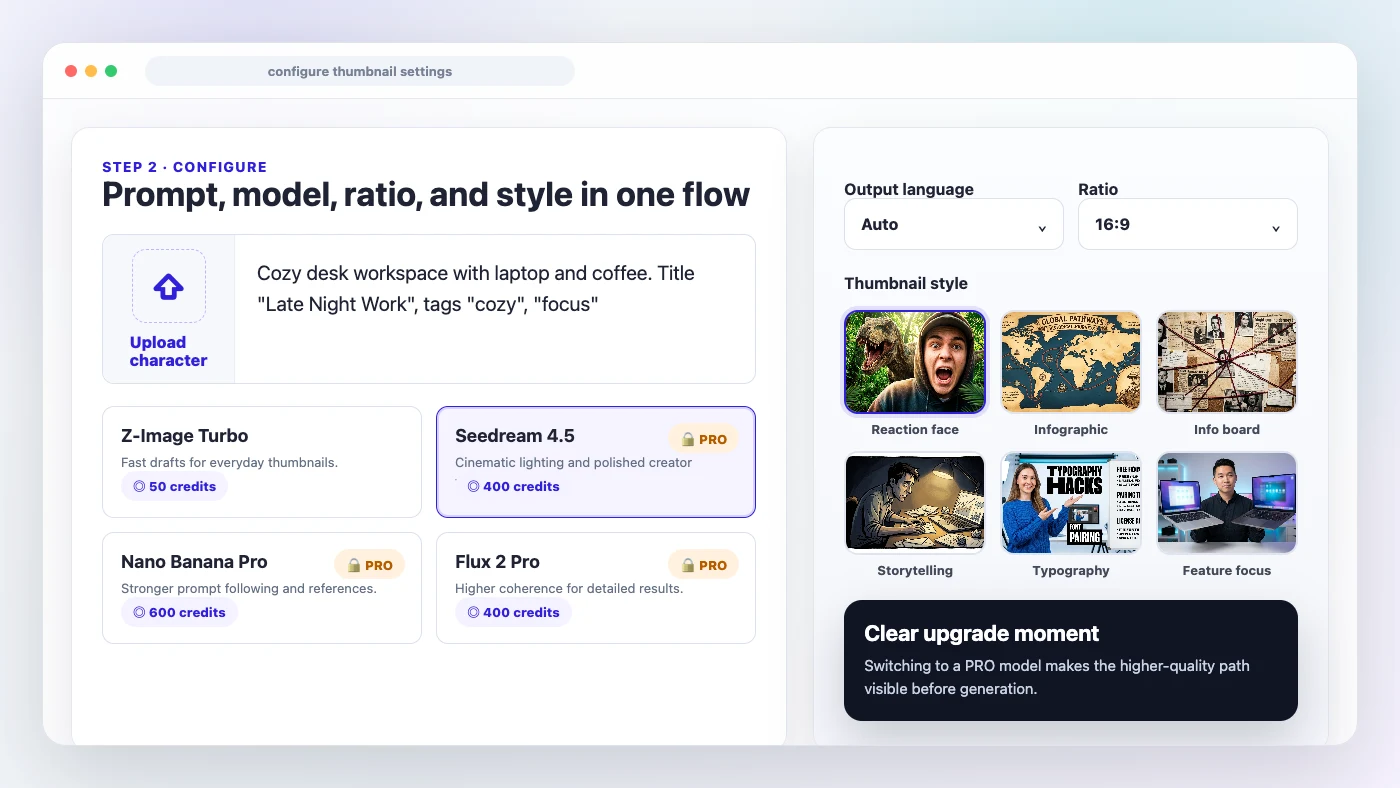This screenshot has width=1400, height=788.
Task: Click the upload arrow icon
Action: click(x=168, y=287)
